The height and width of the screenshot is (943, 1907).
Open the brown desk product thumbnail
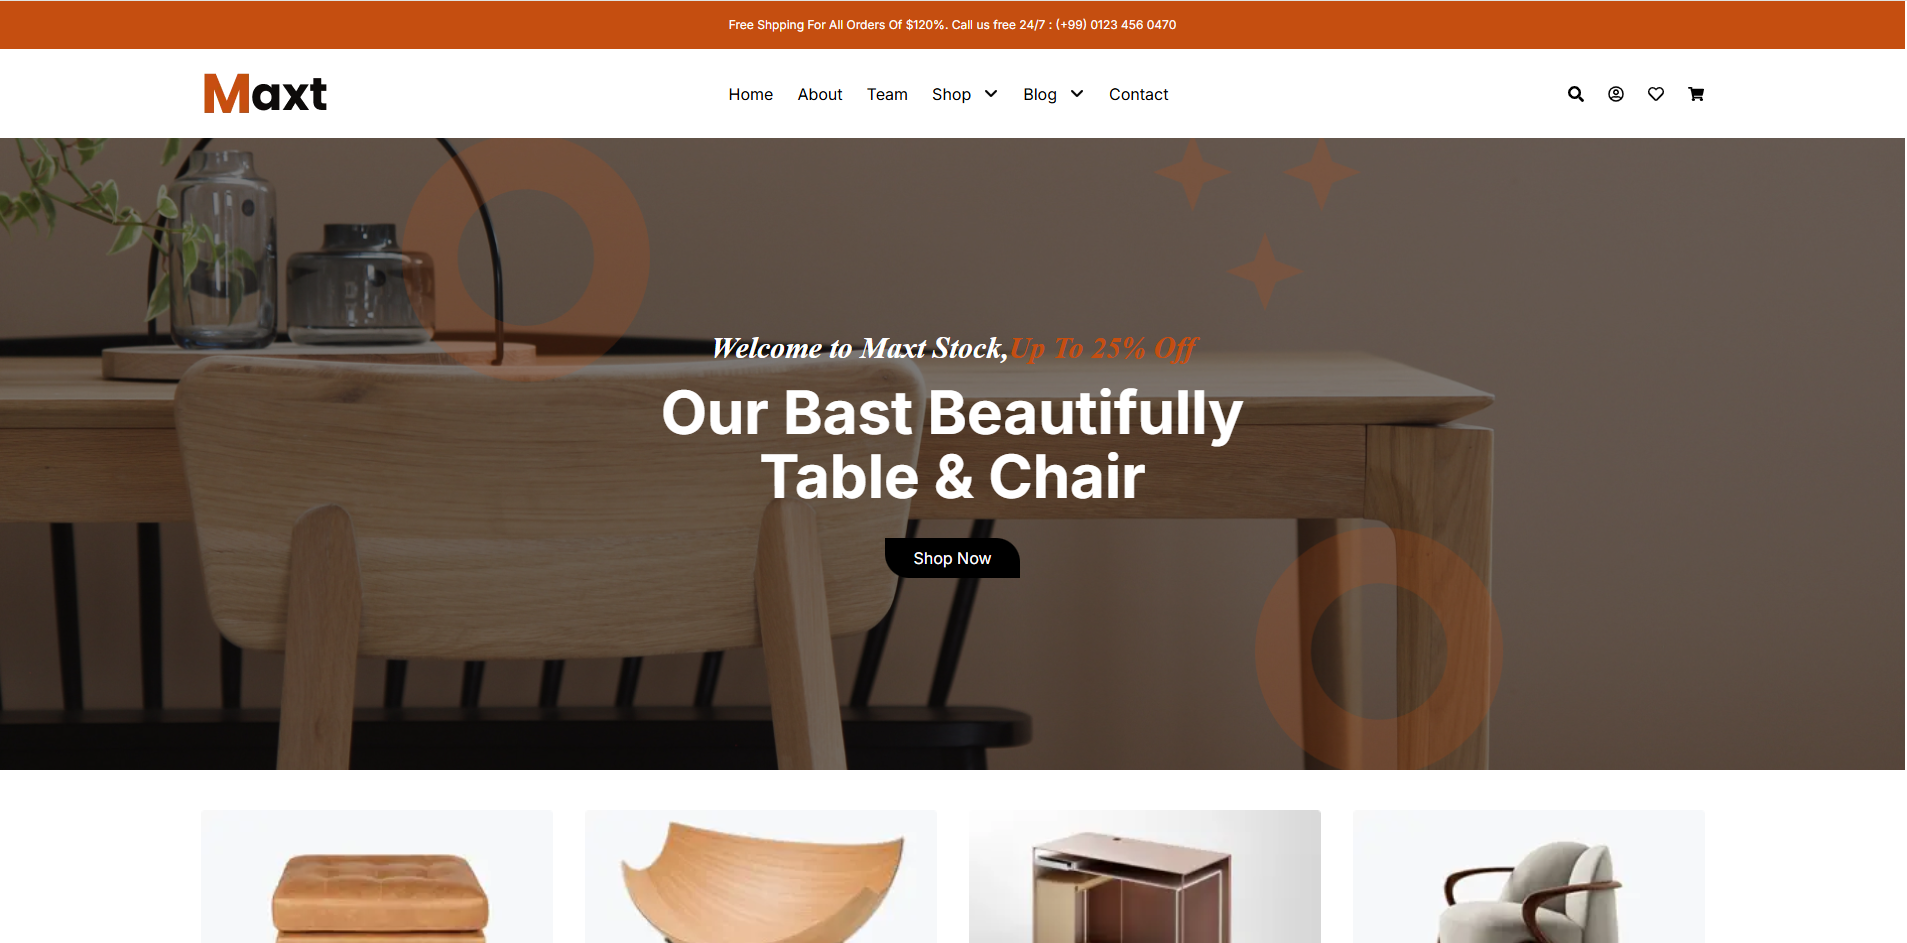[x=1145, y=877]
